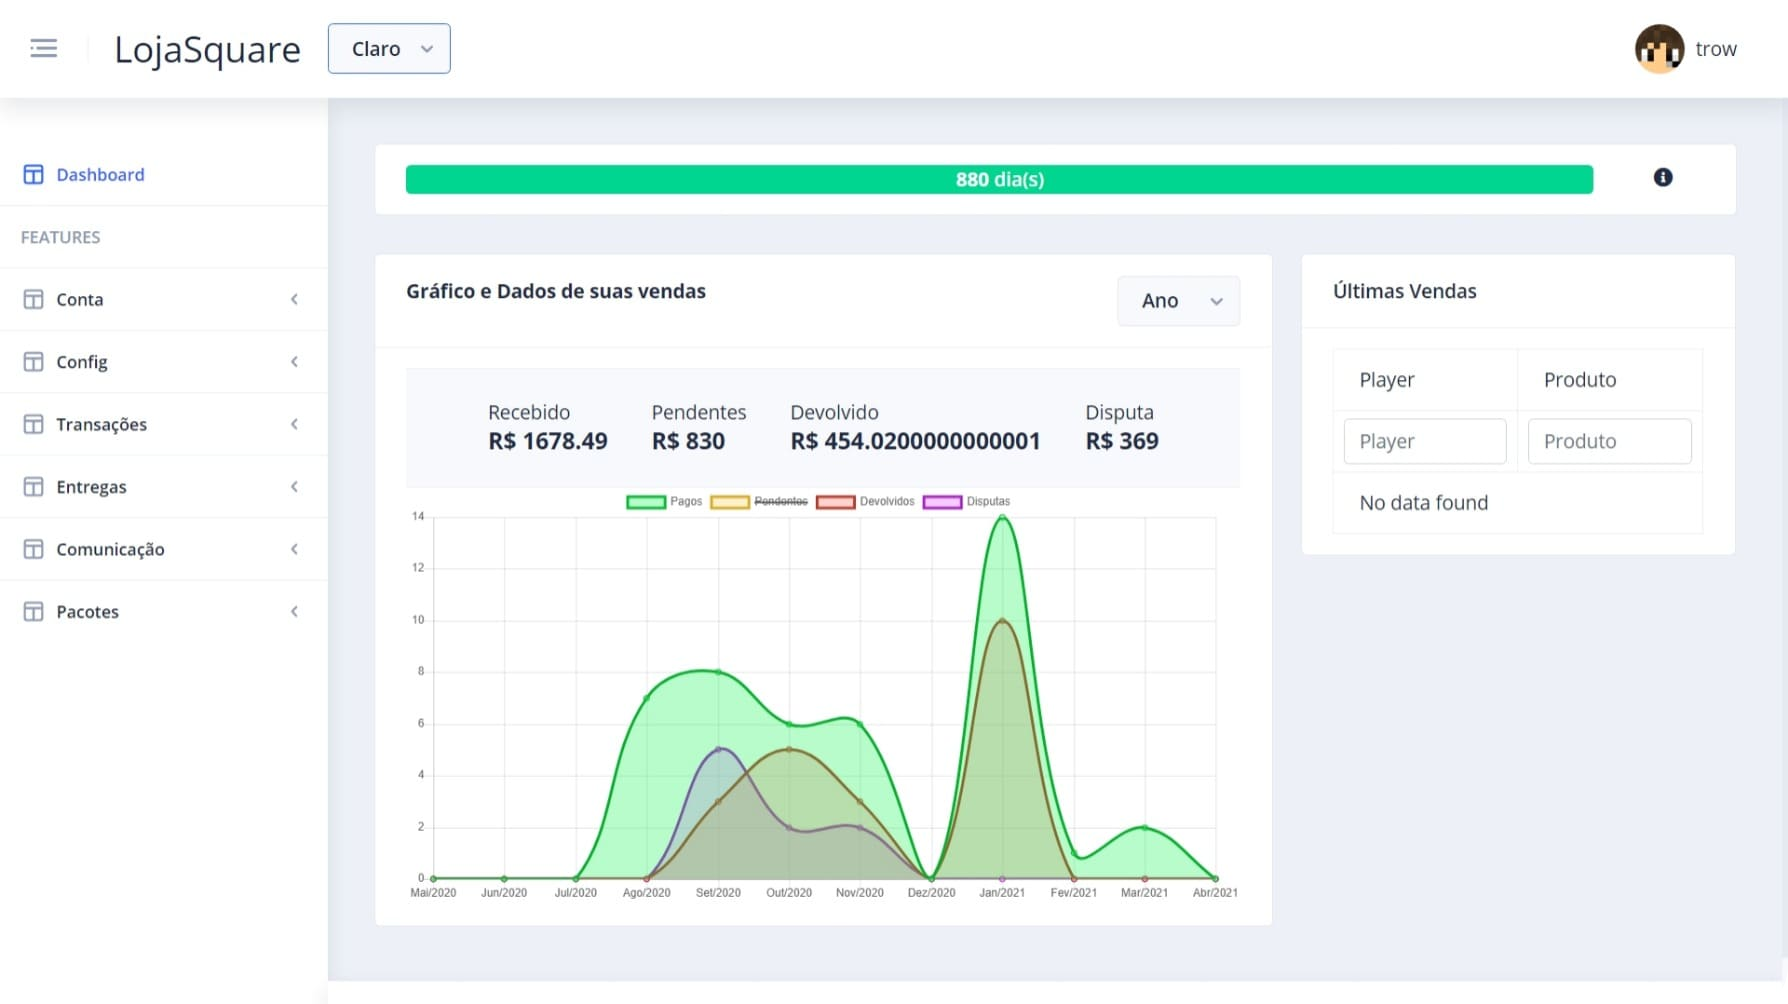The height and width of the screenshot is (1004, 1788).
Task: Open the hamburger menu icon
Action: (x=44, y=48)
